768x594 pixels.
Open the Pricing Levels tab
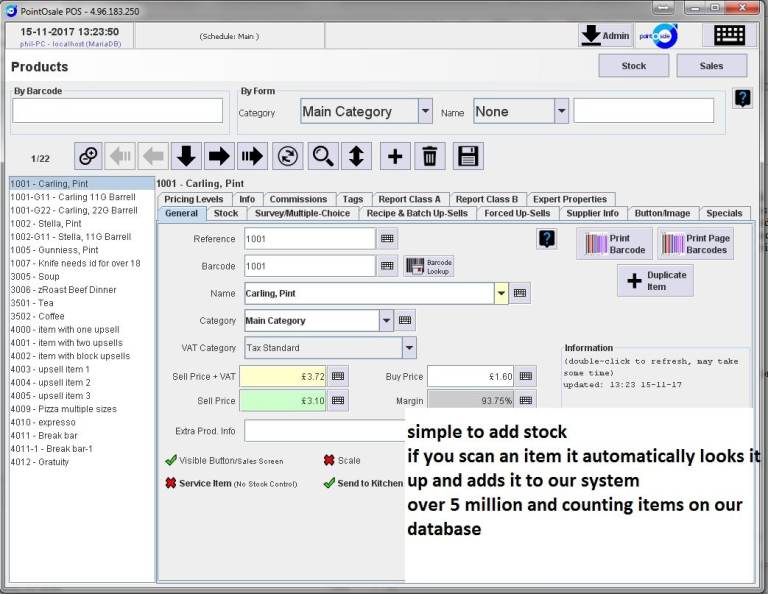[x=194, y=199]
